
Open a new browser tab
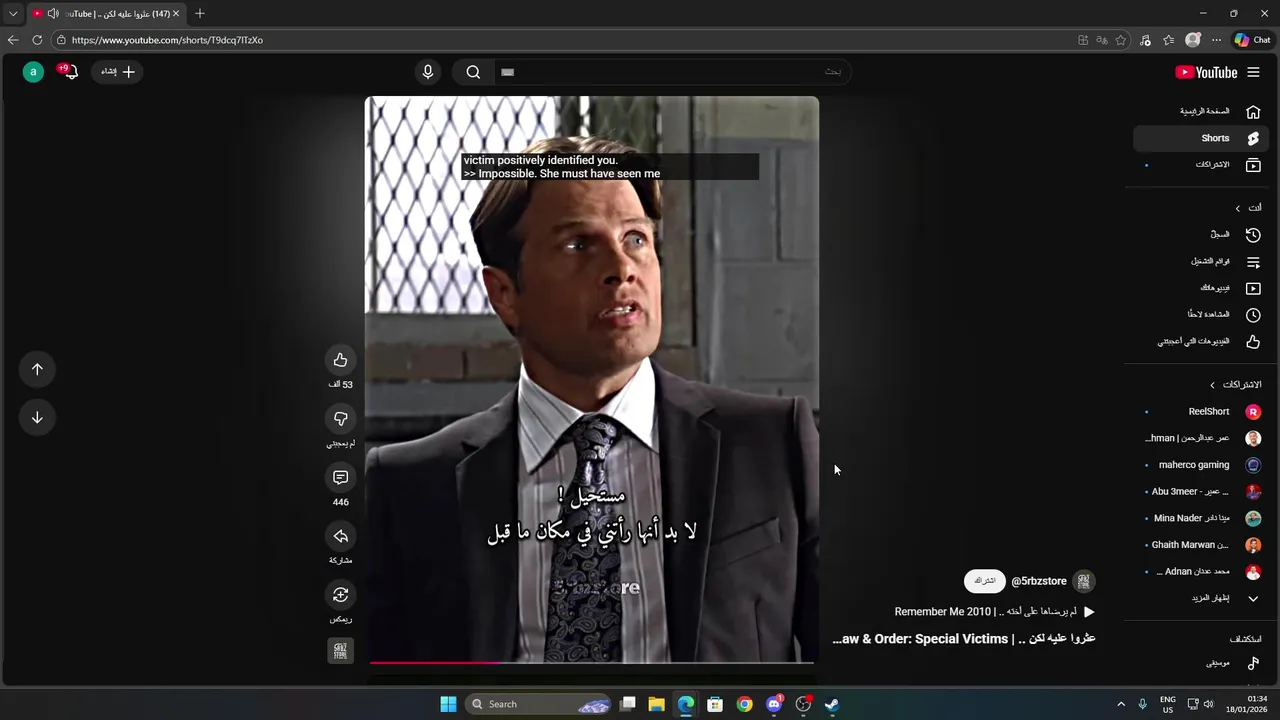(200, 14)
